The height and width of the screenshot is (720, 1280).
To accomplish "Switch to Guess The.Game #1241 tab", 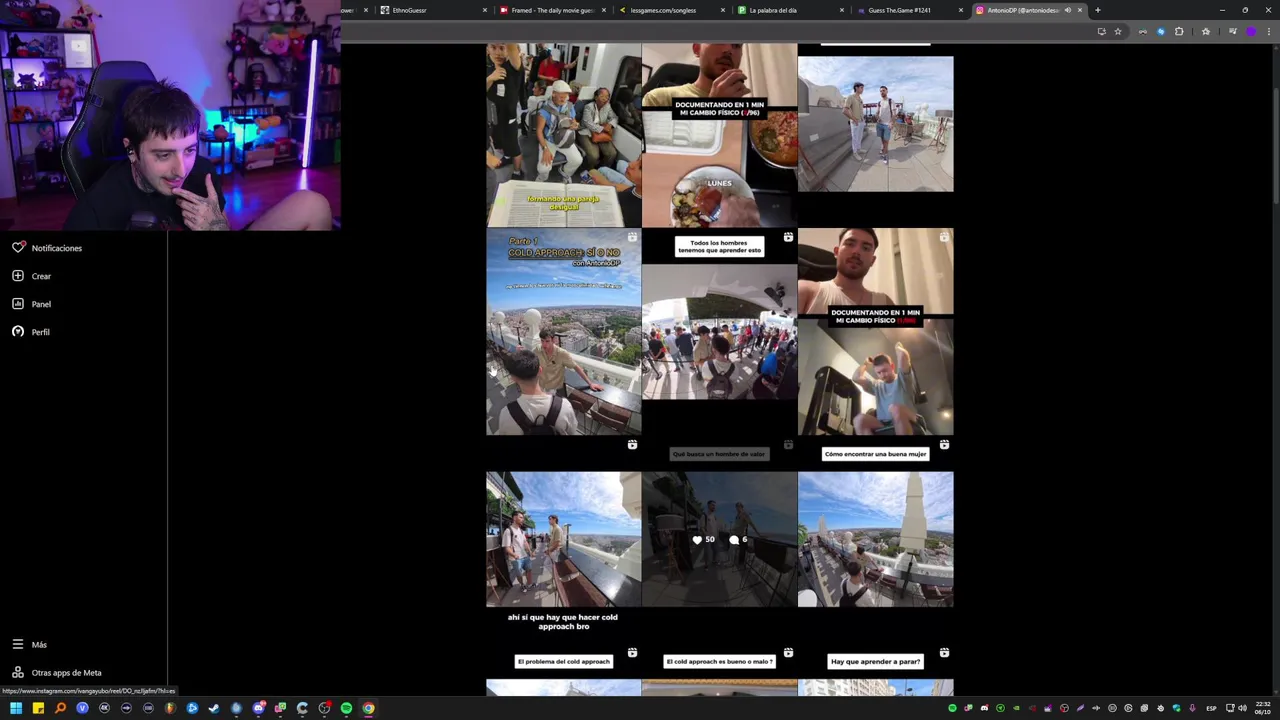I will coord(909,10).
